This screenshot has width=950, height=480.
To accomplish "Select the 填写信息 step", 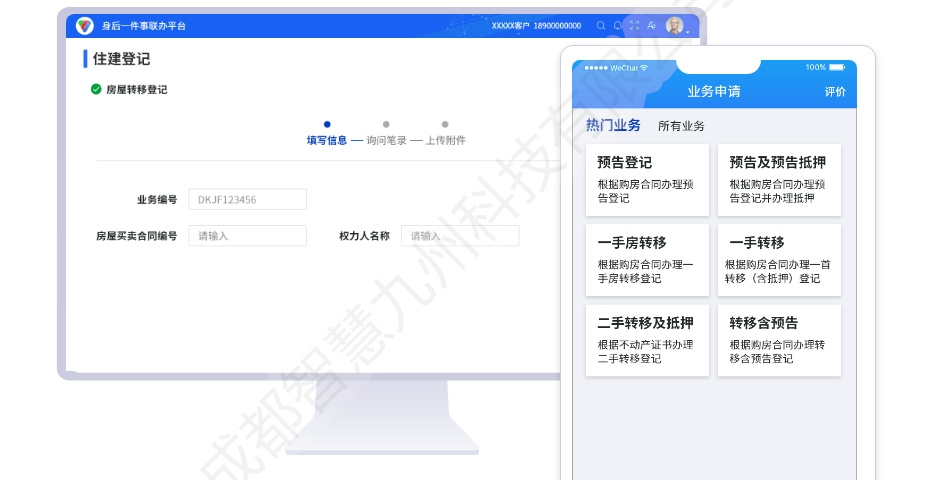I will 327,140.
